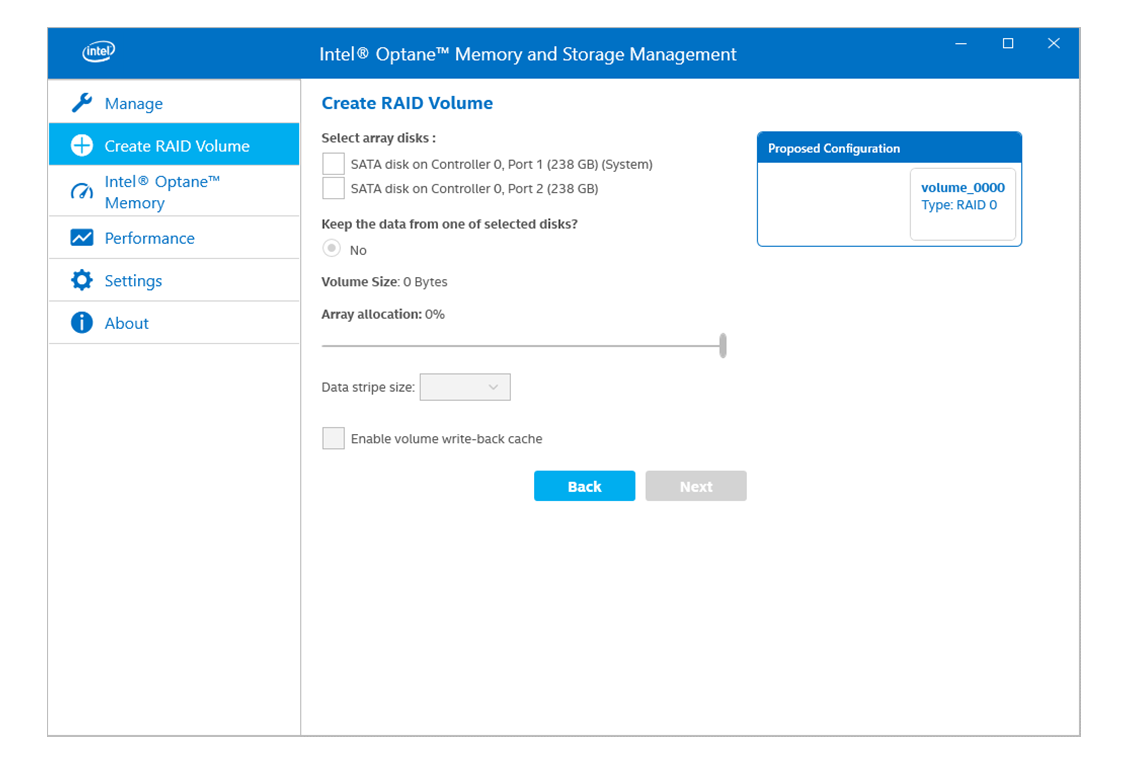Click the Settings gear icon

point(82,281)
